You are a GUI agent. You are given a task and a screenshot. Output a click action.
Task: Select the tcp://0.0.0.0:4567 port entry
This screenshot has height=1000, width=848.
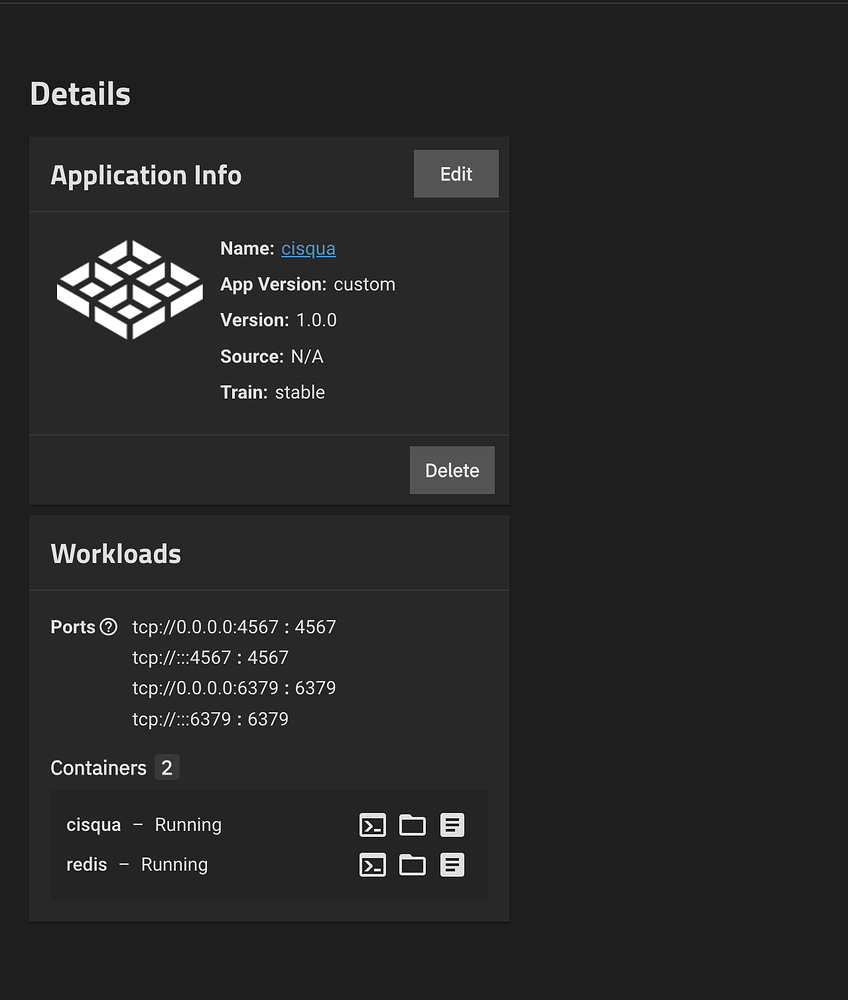[234, 627]
